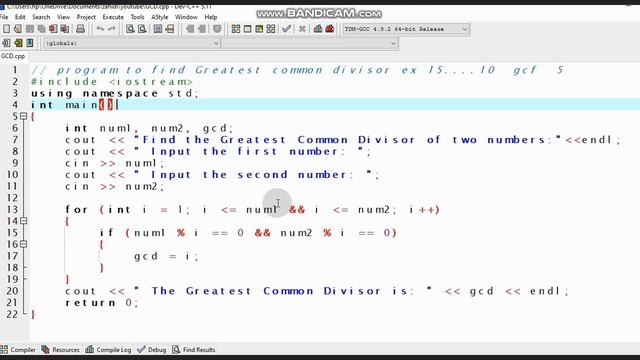Click the Compile icon with colored squares
Image resolution: width=640 pixels, height=360 pixels.
(236, 29)
